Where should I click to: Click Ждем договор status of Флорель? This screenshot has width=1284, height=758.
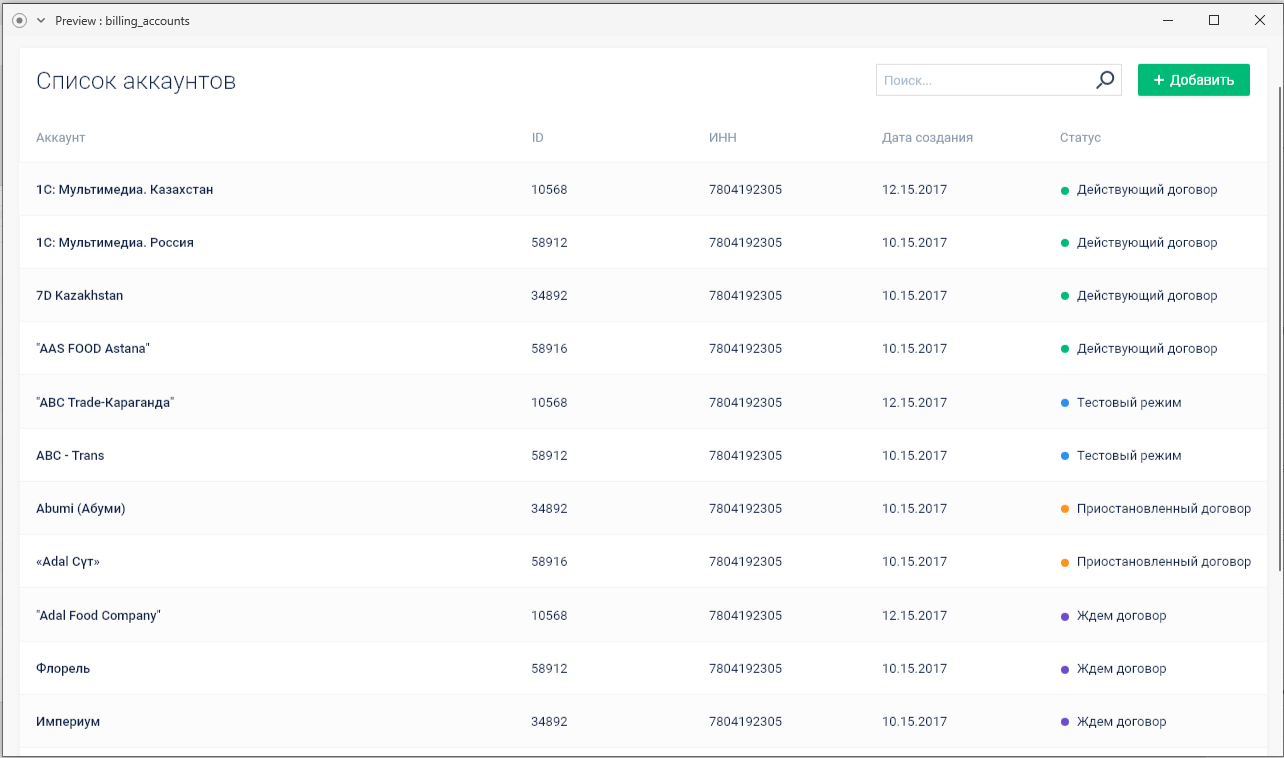(1113, 668)
